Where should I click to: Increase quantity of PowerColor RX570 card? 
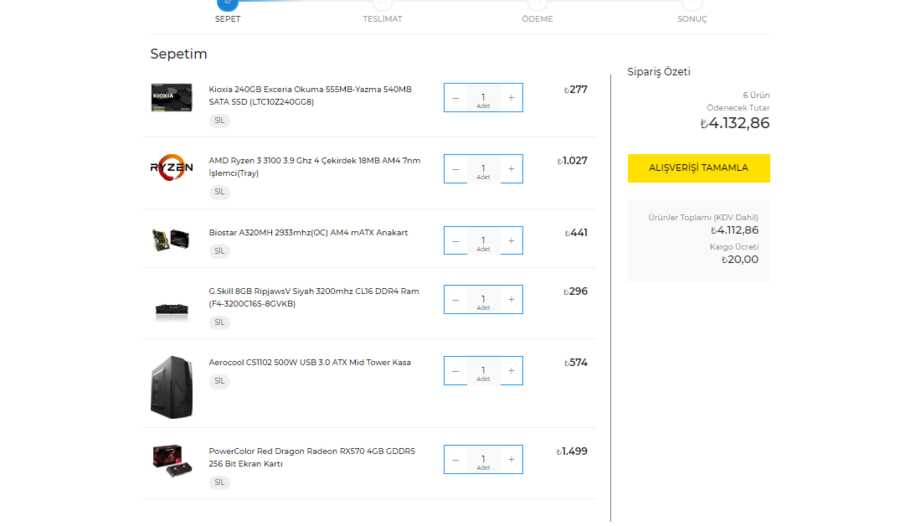coord(511,459)
